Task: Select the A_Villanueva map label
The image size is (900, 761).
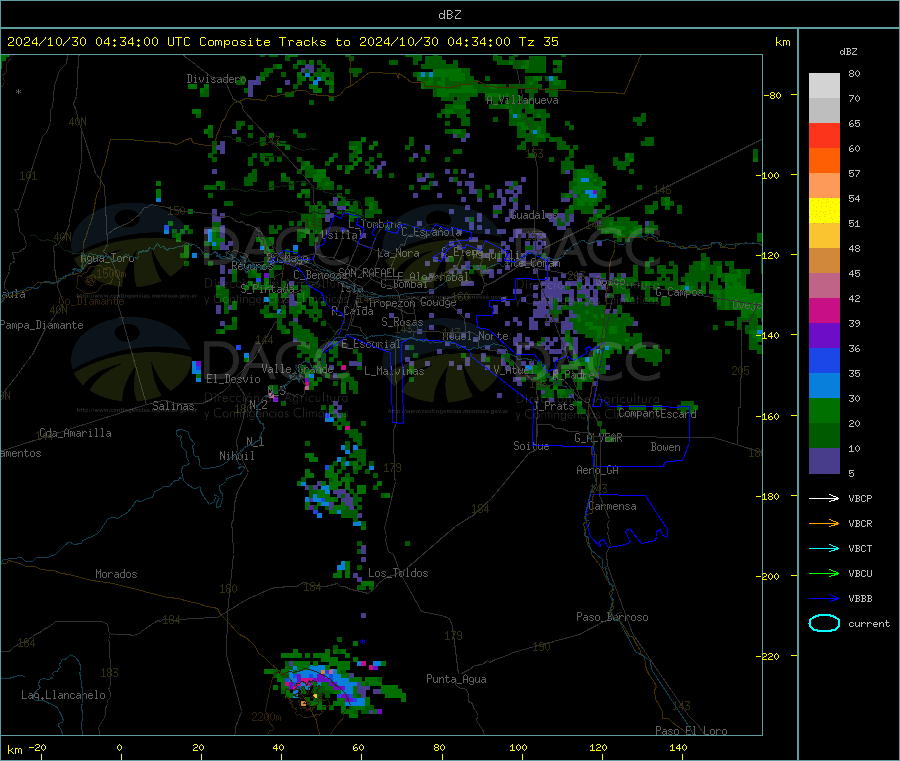Action: pos(522,100)
